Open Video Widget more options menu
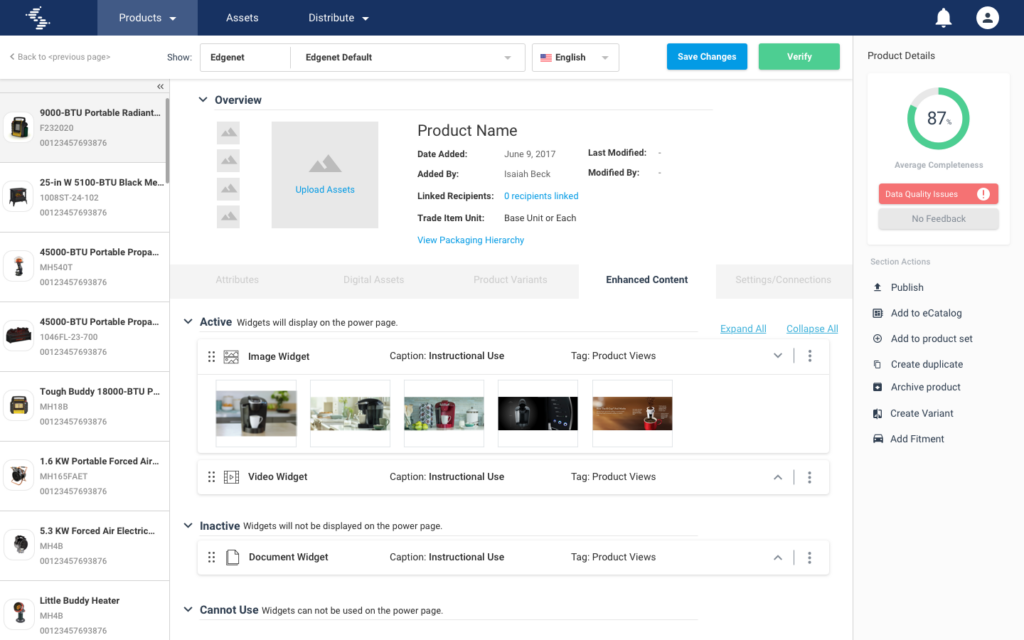Image resolution: width=1024 pixels, height=640 pixels. (810, 477)
